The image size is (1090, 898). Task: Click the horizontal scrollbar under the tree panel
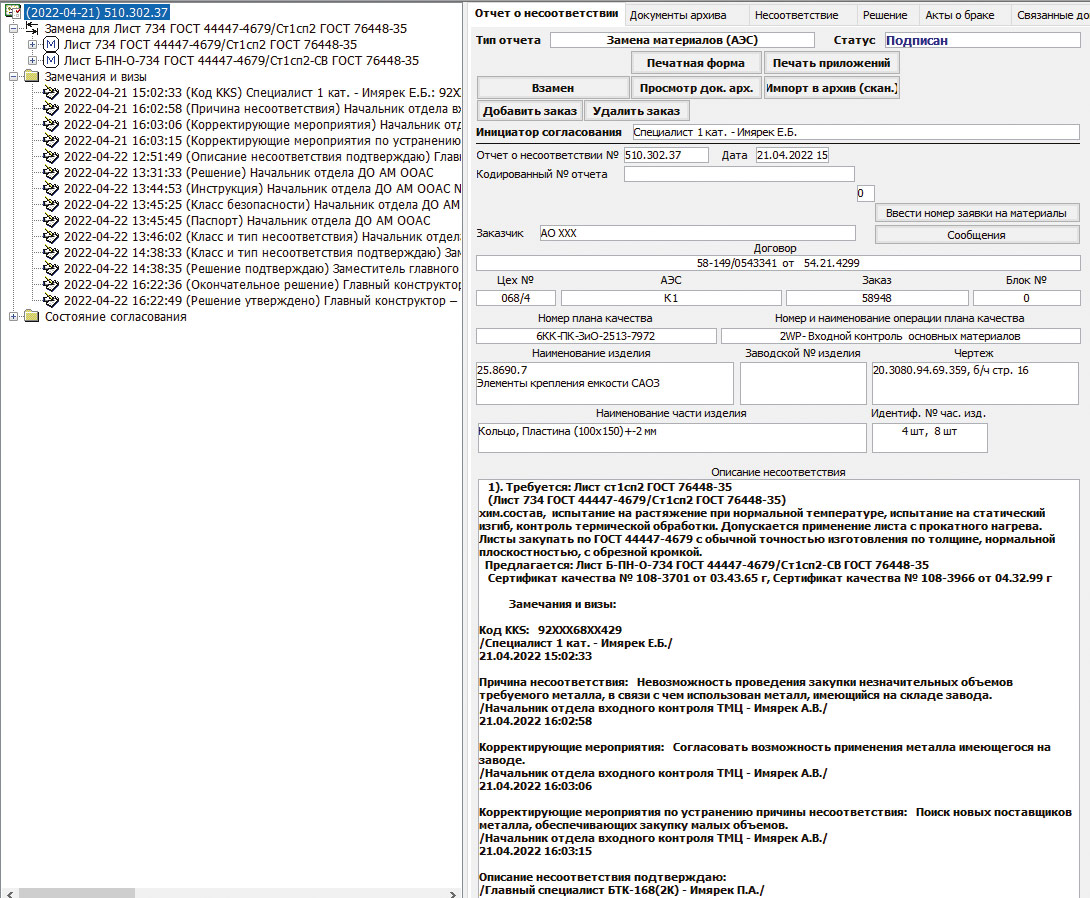[230, 891]
